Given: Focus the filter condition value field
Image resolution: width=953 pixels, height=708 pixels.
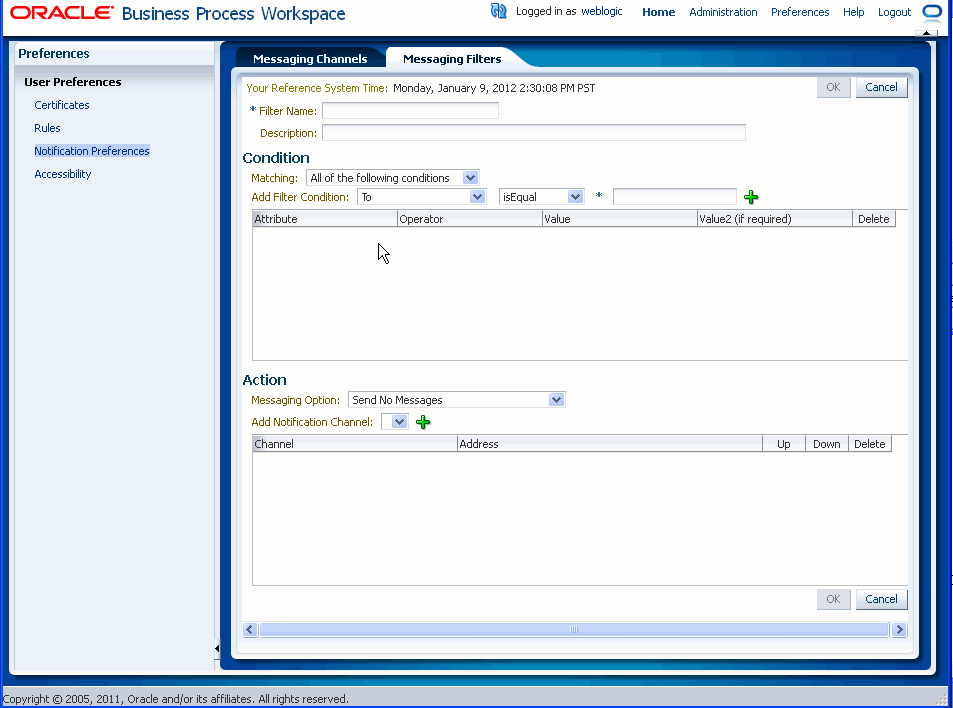Looking at the screenshot, I should pyautogui.click(x=675, y=196).
